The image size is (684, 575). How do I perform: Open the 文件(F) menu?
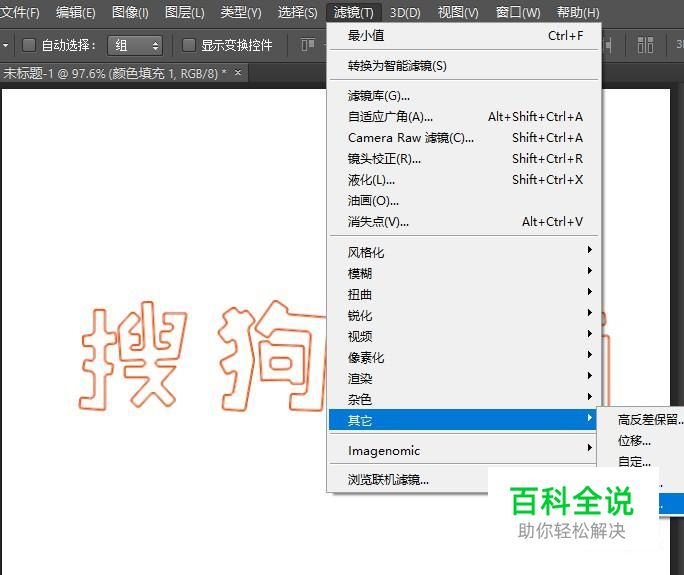tap(20, 12)
